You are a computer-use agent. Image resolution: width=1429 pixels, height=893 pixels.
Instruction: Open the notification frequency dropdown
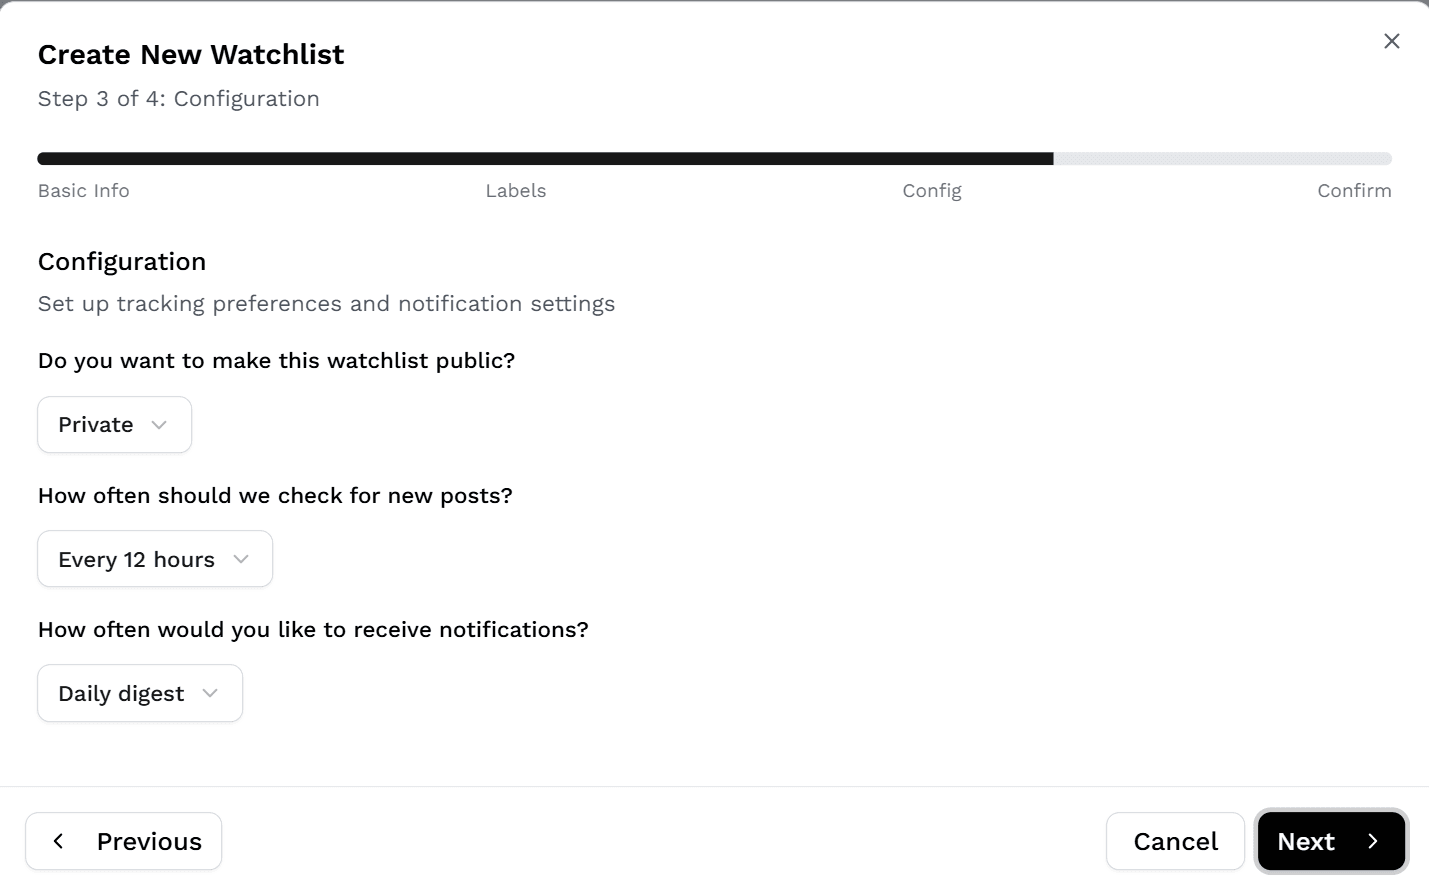pos(139,693)
